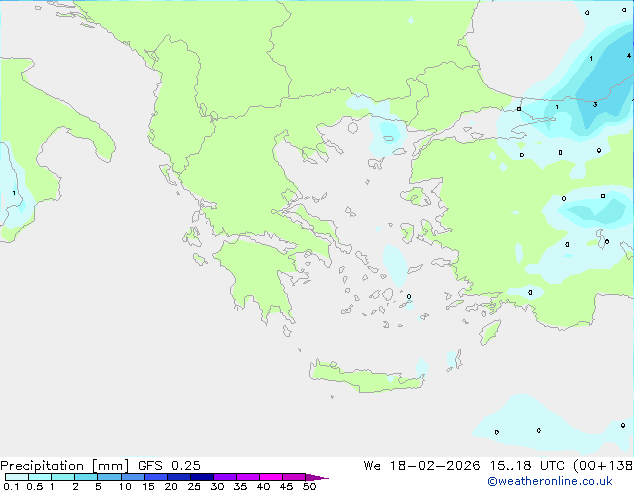Click the precipitation value '3' on the map
This screenshot has height=490, width=634.
pyautogui.click(x=595, y=105)
